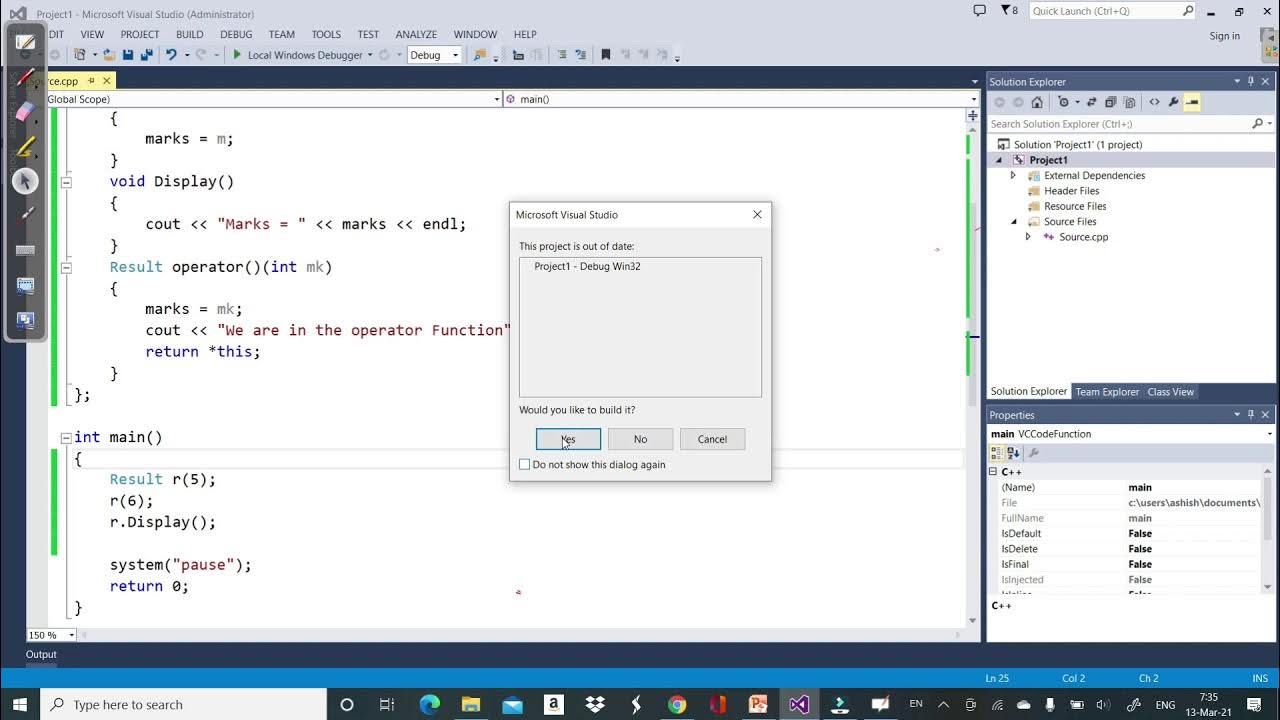Click the Quick Launch search box

1112,11
